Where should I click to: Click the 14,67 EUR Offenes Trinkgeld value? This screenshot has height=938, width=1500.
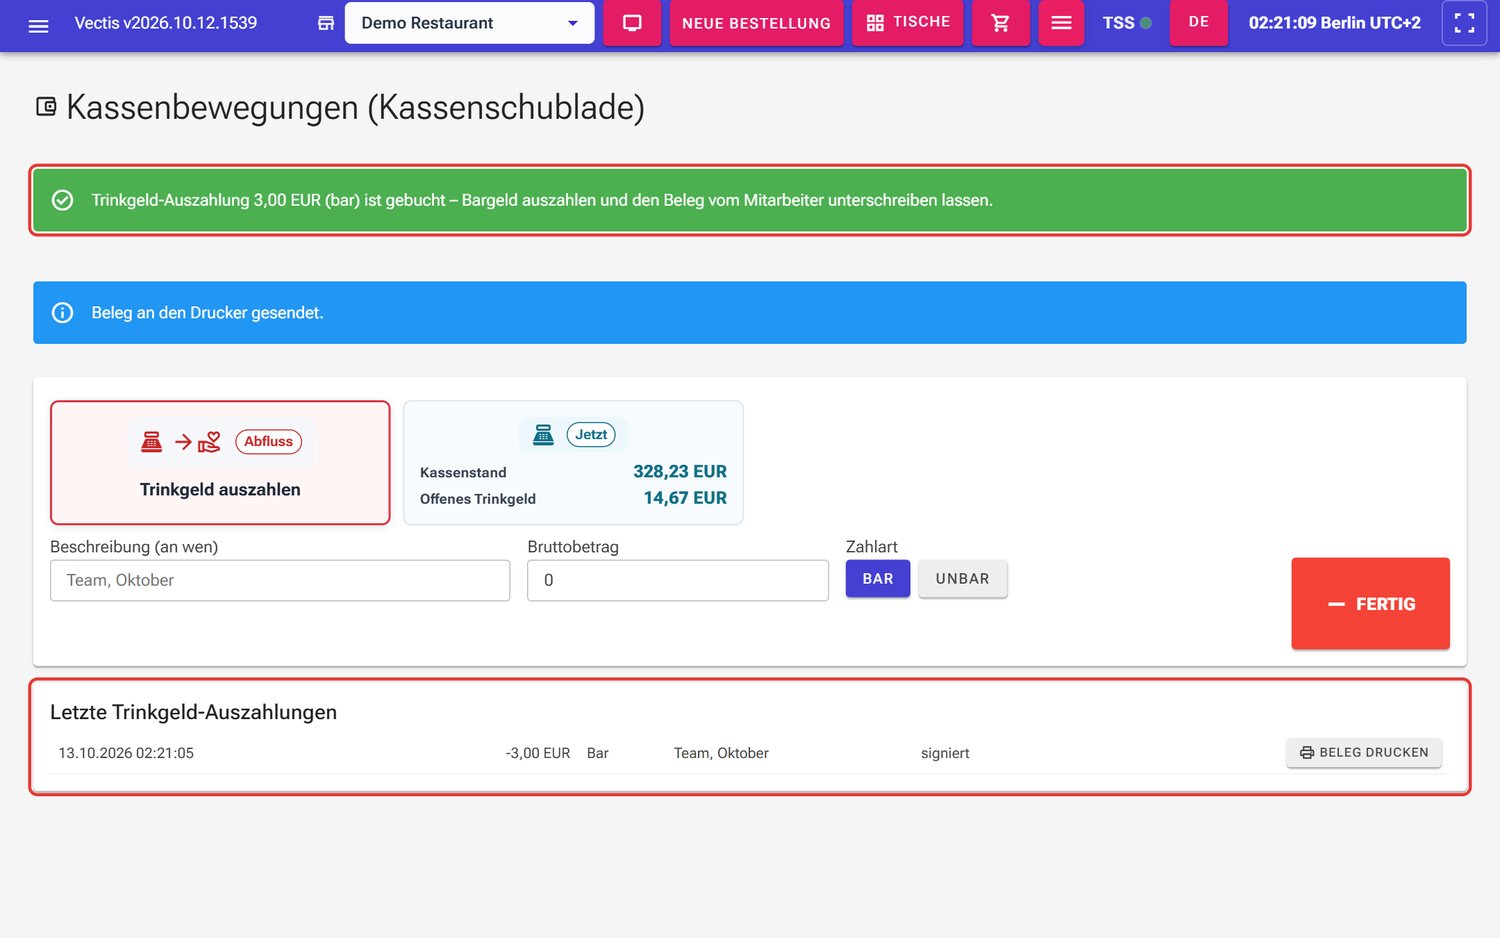tap(685, 498)
